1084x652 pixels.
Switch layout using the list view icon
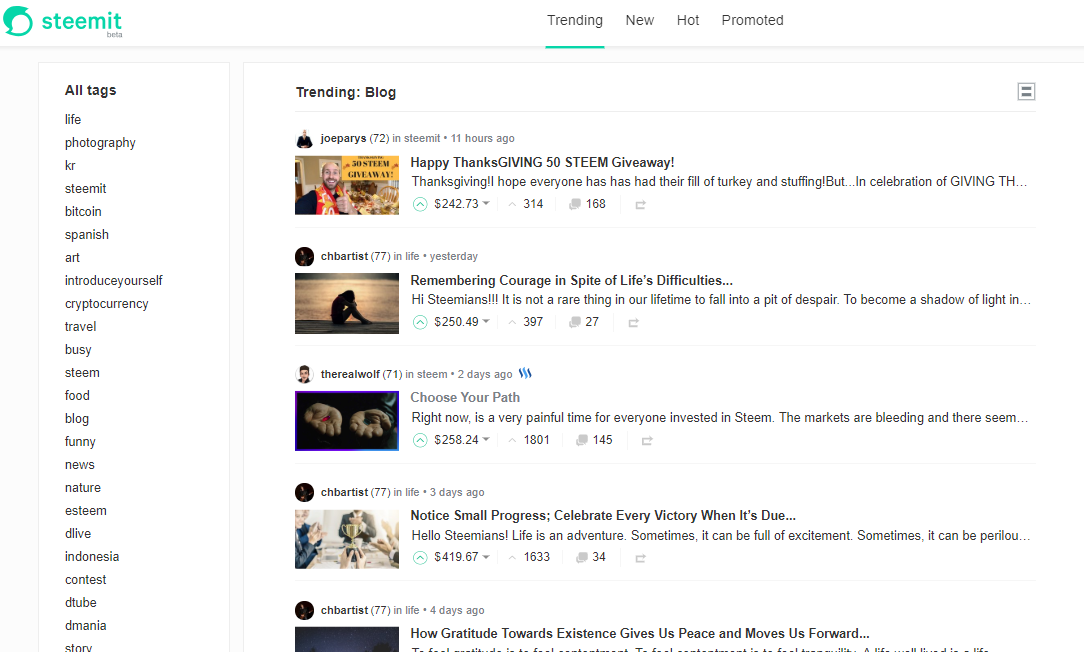[1026, 91]
